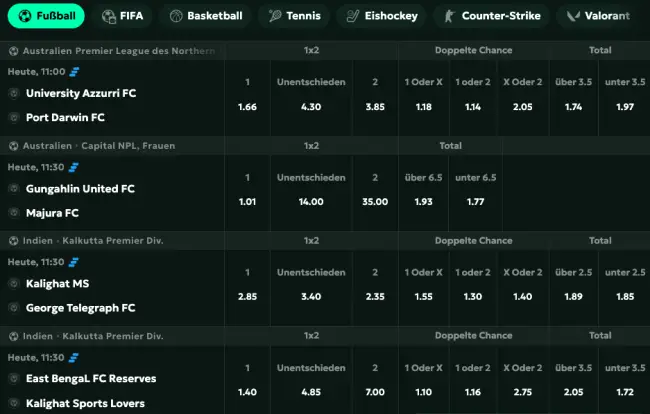
Task: Open the George Telegraph FC match
Action: [80, 308]
